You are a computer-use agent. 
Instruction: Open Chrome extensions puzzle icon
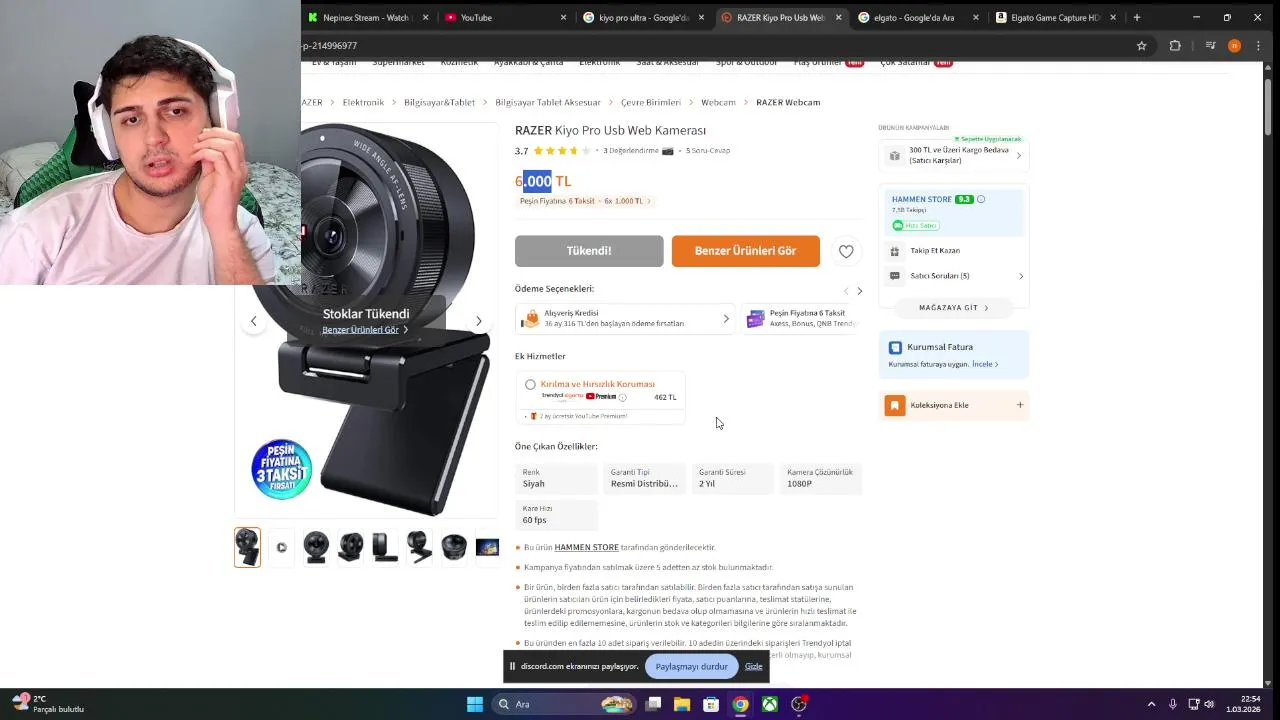[x=1175, y=46]
